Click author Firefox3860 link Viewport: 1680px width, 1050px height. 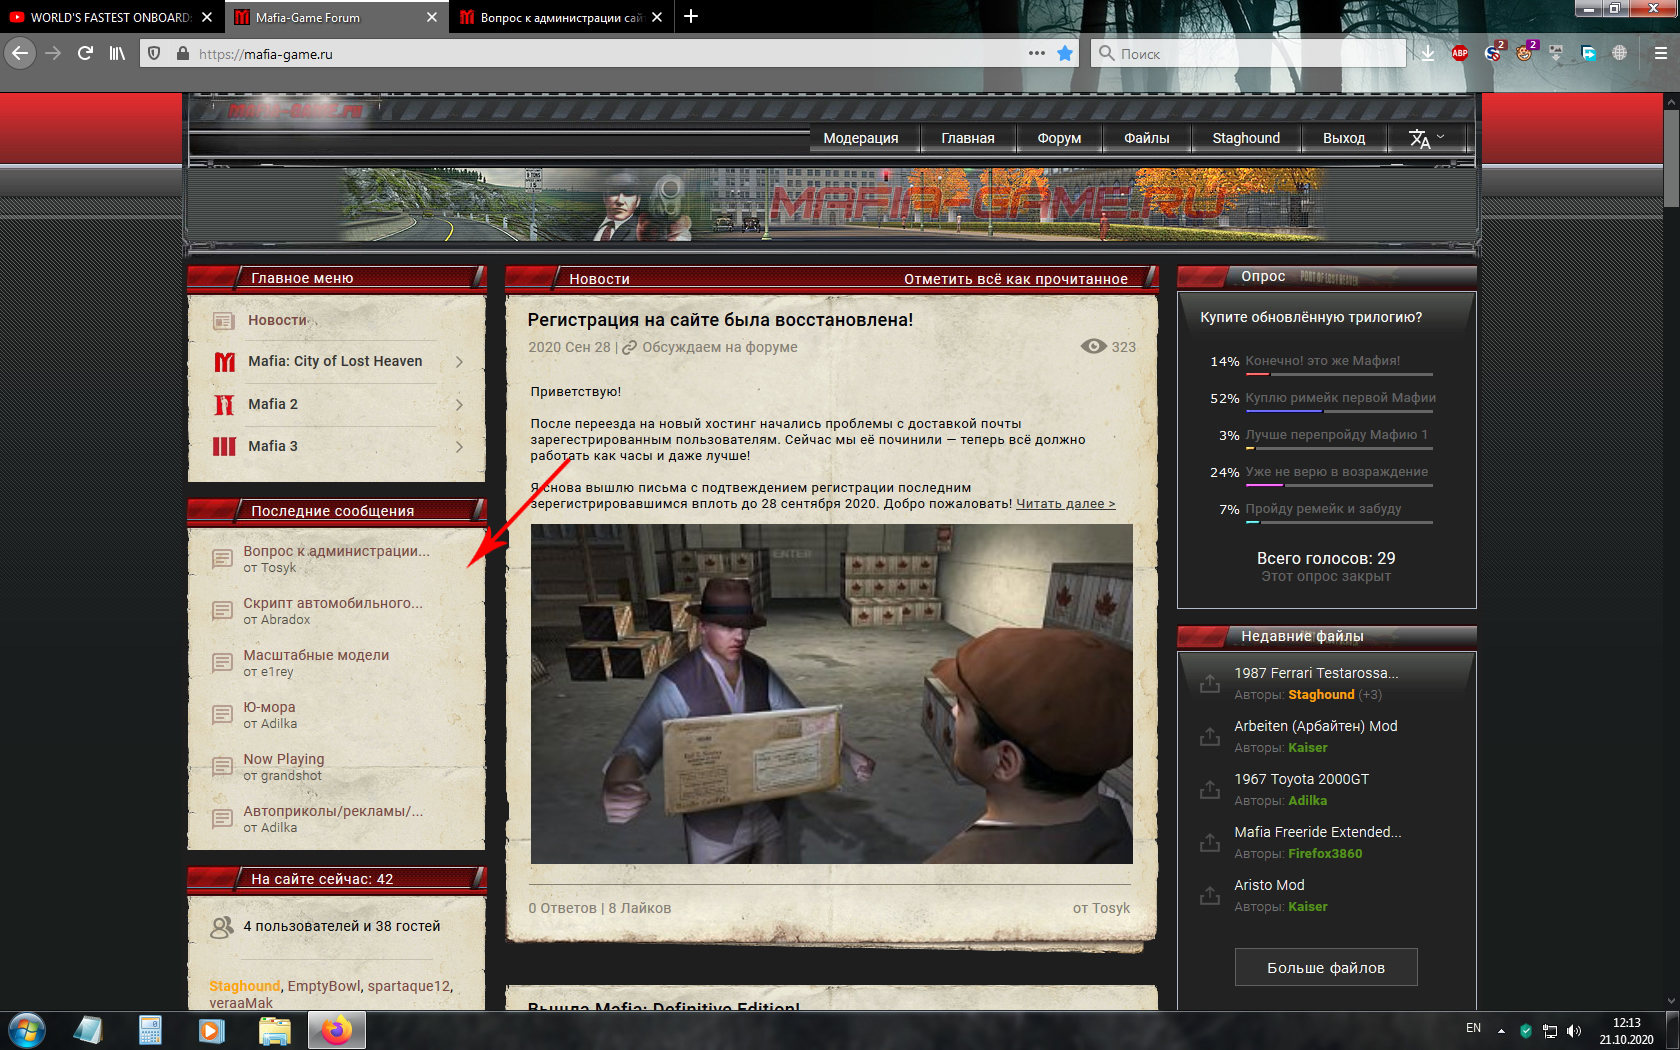1325,854
